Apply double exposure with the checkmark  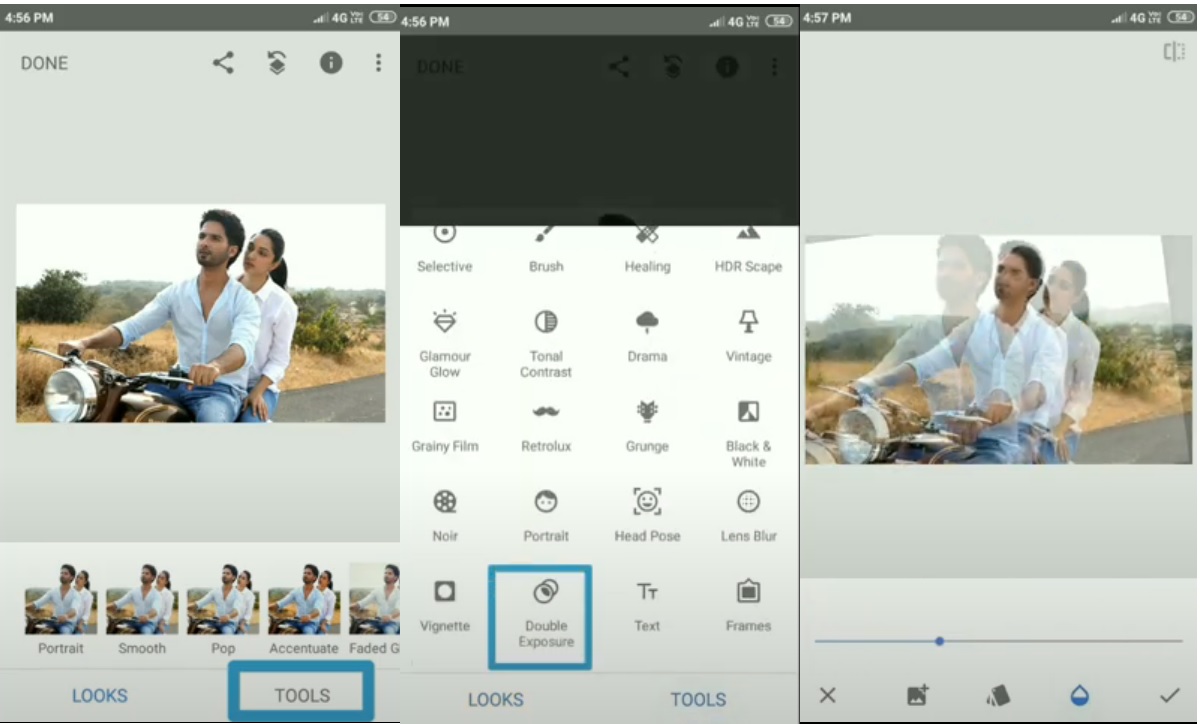point(1169,695)
